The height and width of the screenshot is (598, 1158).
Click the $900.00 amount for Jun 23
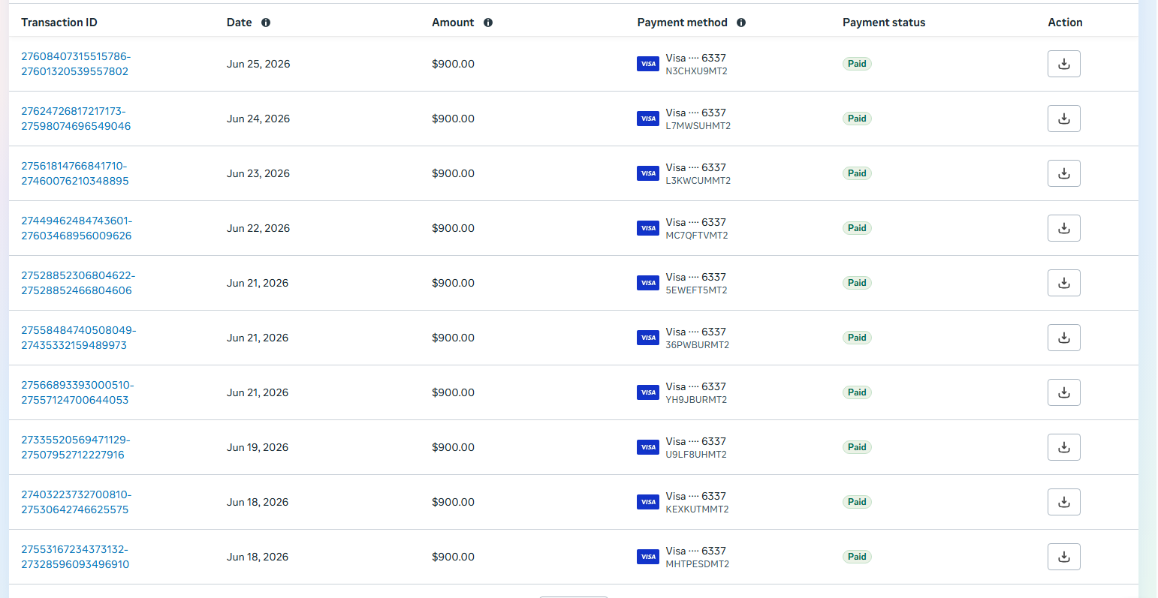point(453,173)
